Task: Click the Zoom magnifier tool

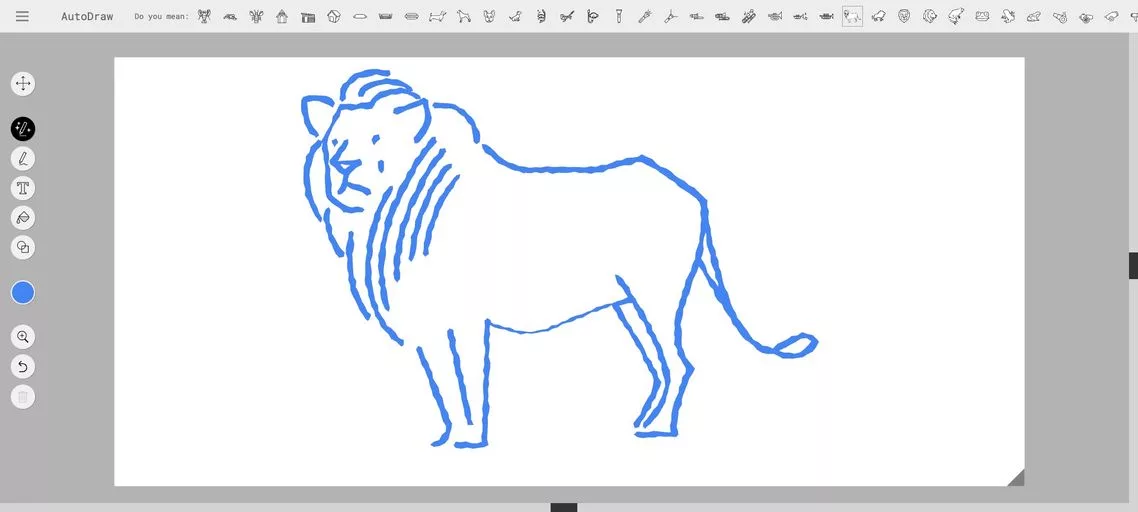Action: coord(23,337)
